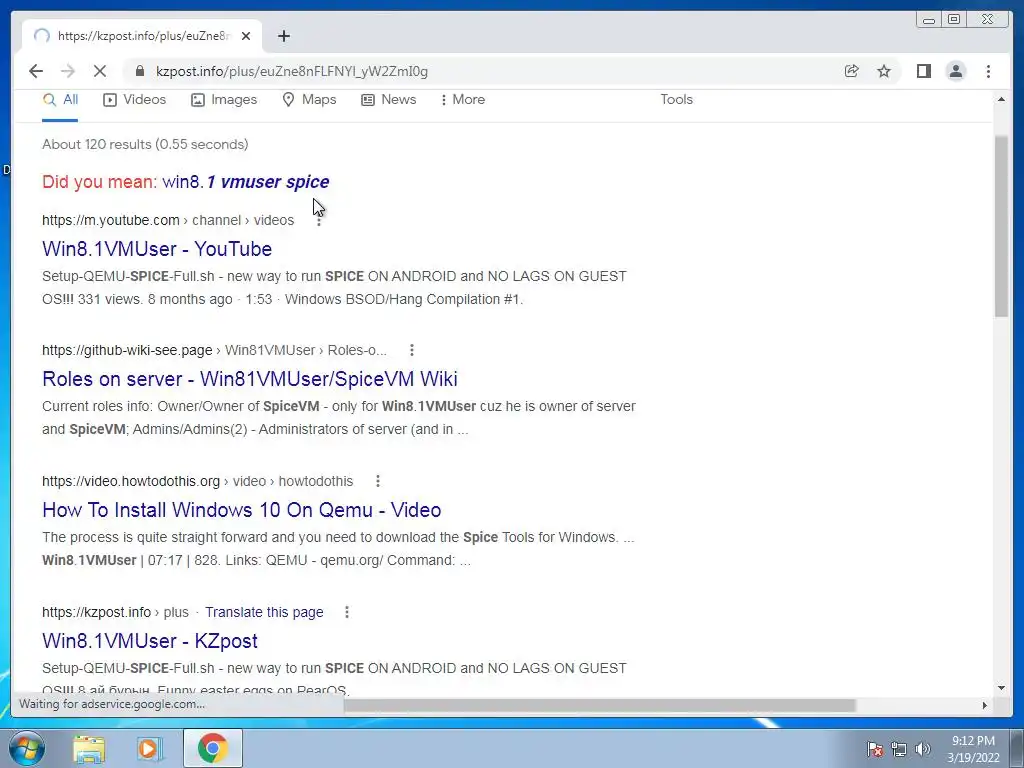Select the All search tab
1024x768 pixels.
60,100
